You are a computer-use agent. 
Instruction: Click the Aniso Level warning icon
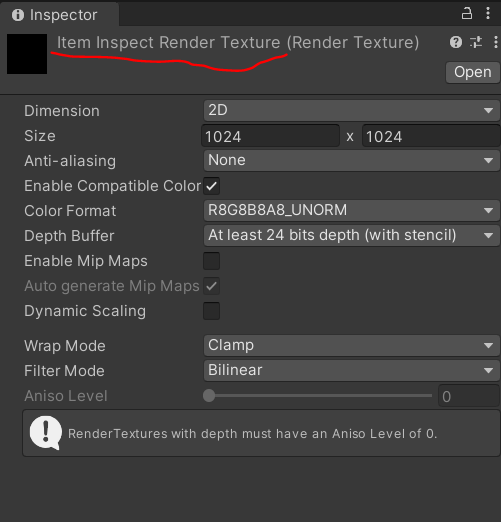[x=46, y=433]
